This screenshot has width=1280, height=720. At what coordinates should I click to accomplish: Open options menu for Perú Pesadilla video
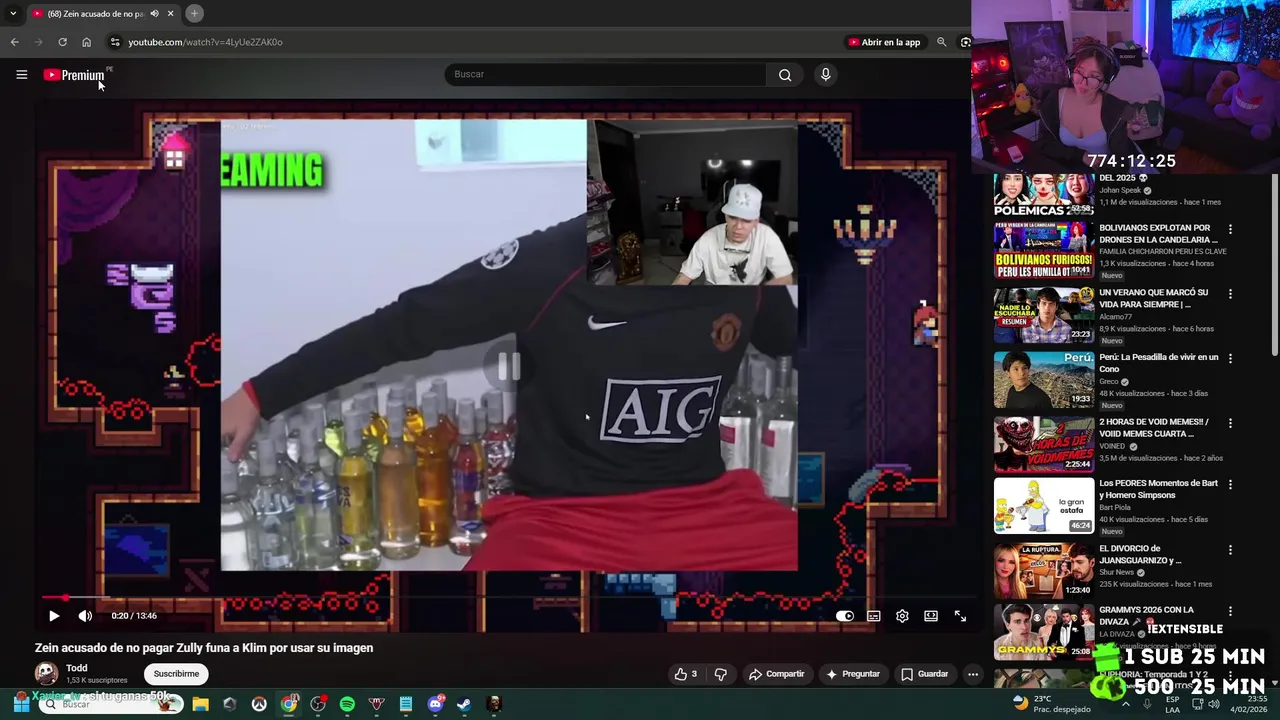point(1230,358)
